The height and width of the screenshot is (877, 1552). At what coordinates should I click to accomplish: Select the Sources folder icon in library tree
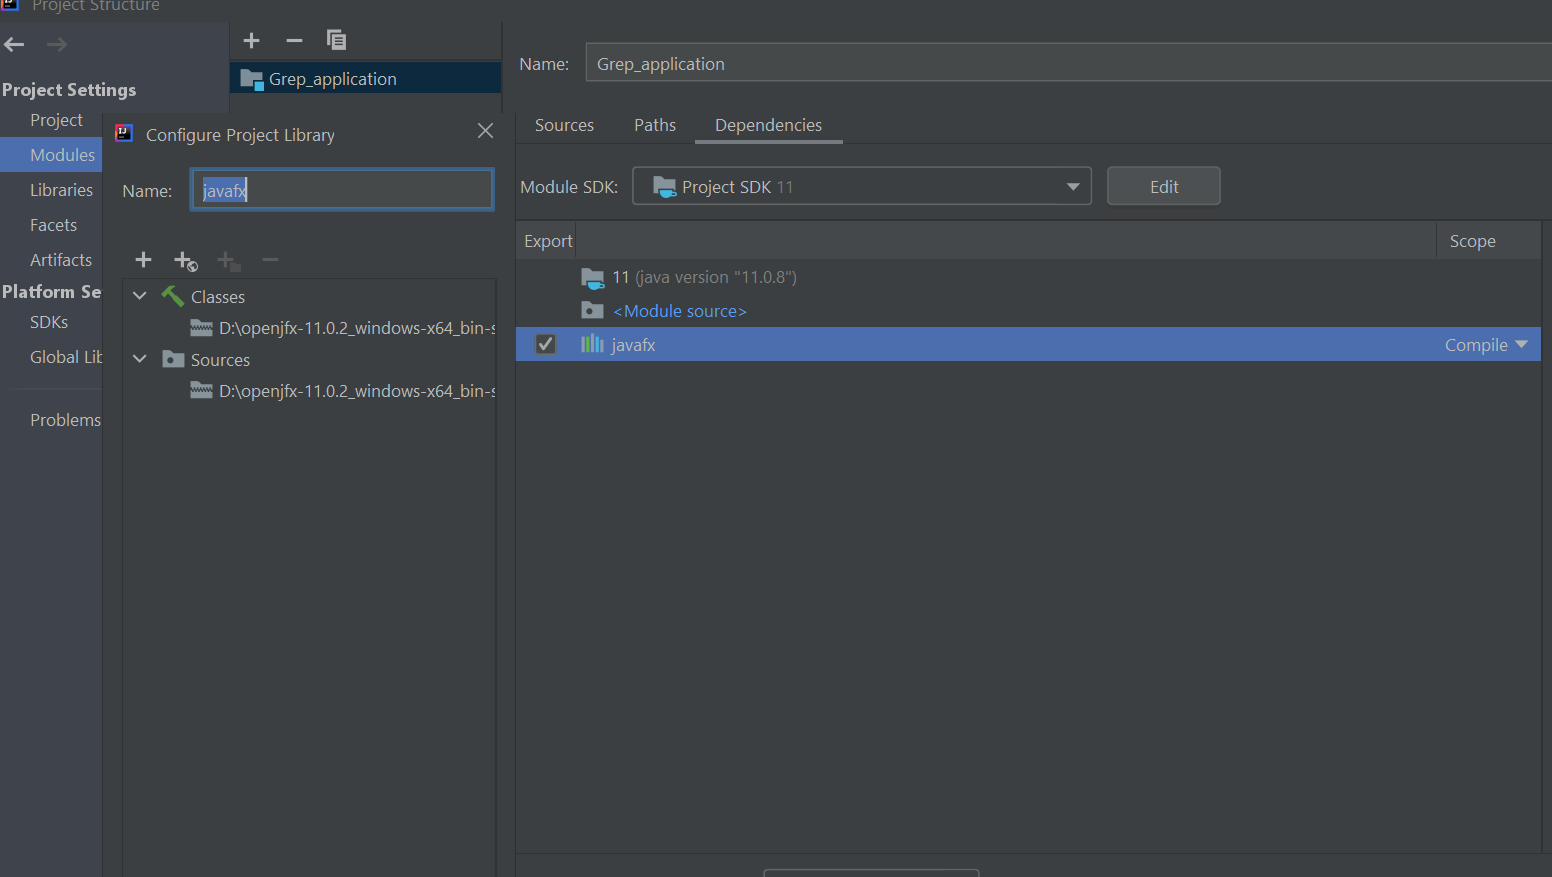[x=173, y=359]
